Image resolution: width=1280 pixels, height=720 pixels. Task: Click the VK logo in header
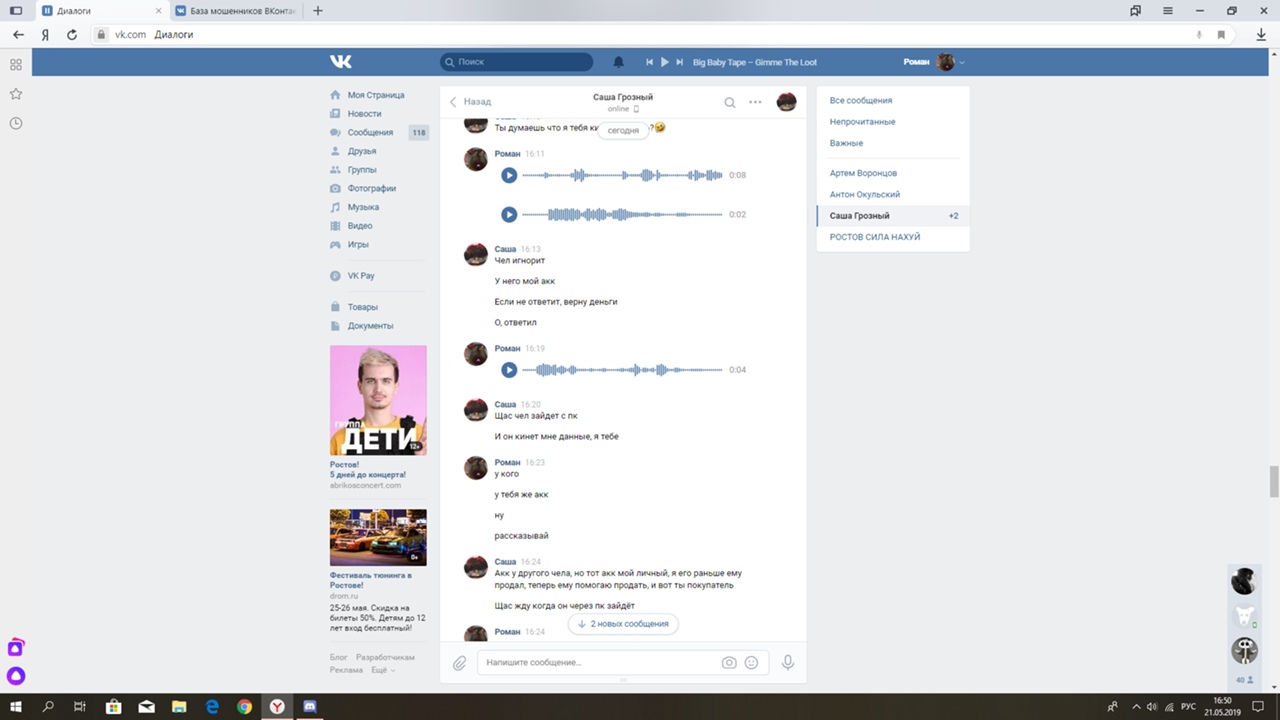[x=341, y=62]
